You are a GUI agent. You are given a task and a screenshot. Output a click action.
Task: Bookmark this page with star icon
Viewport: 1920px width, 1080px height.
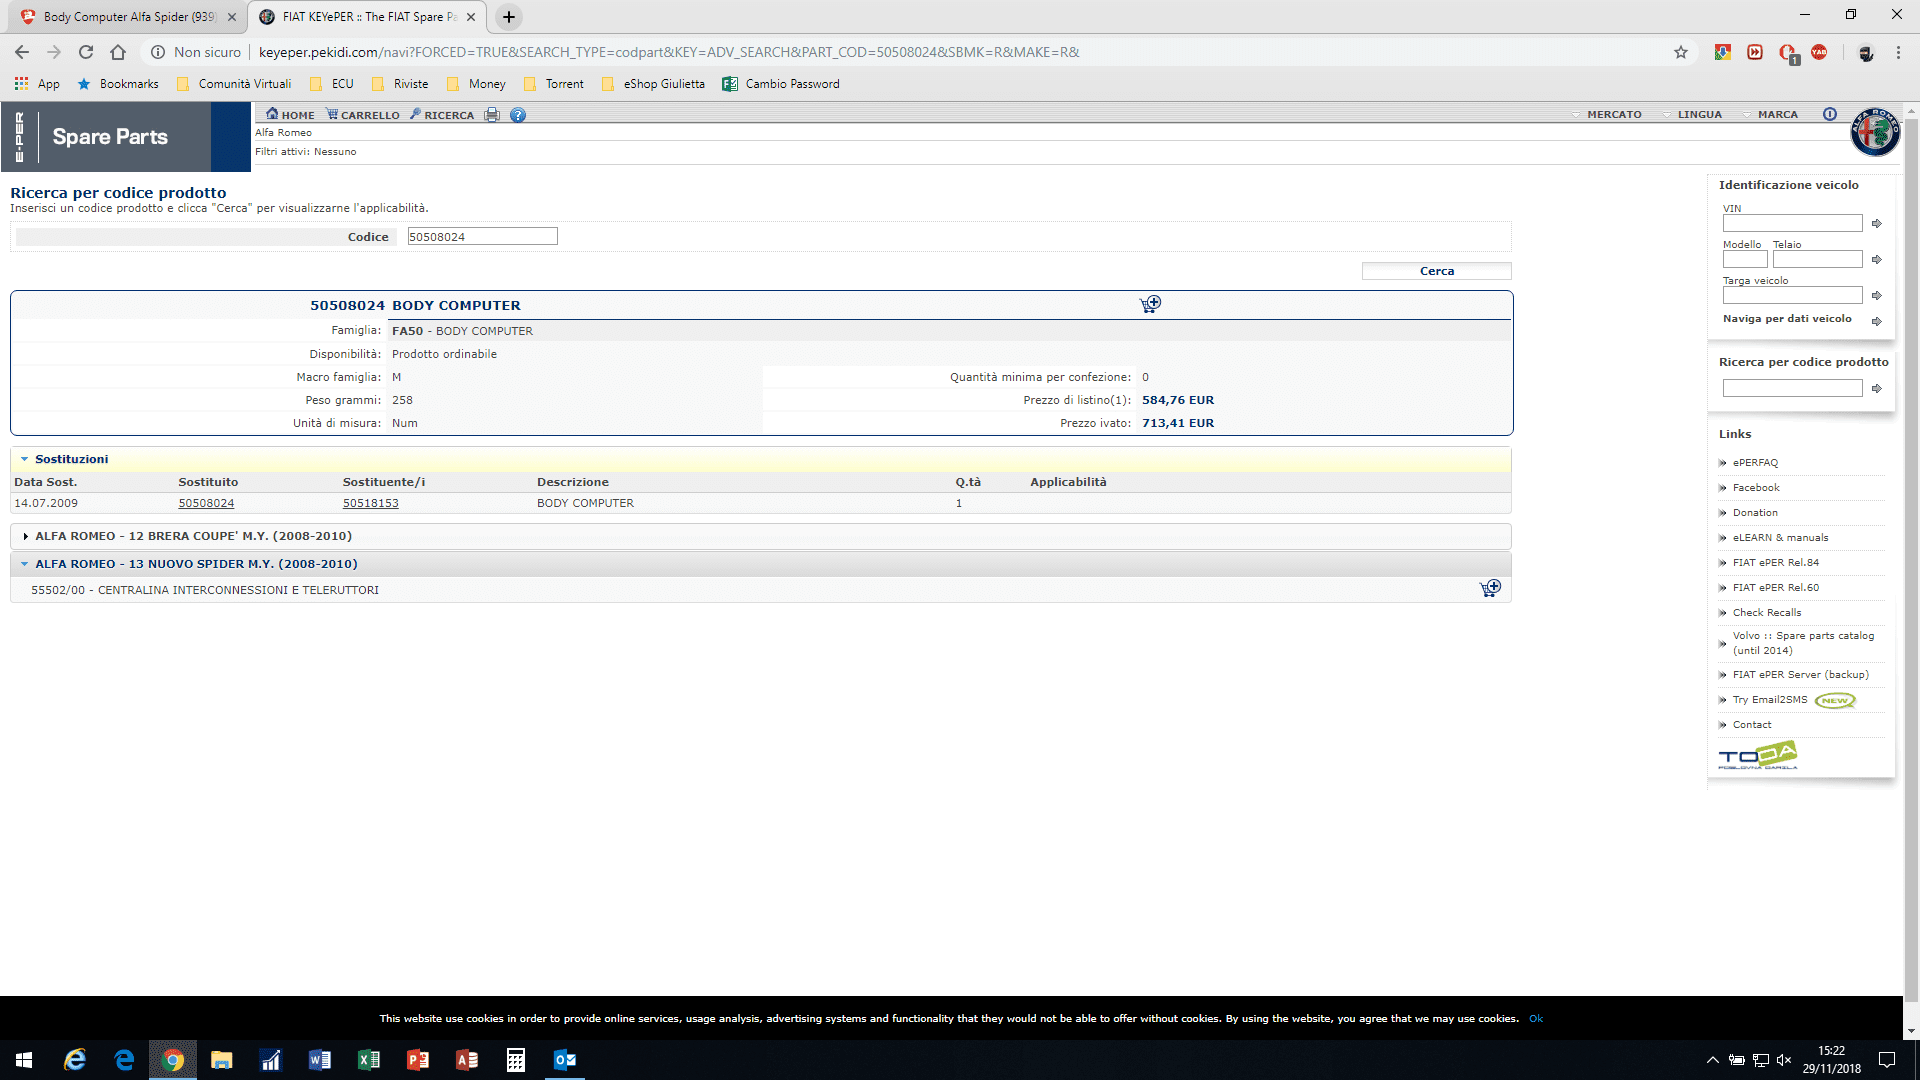point(1681,52)
